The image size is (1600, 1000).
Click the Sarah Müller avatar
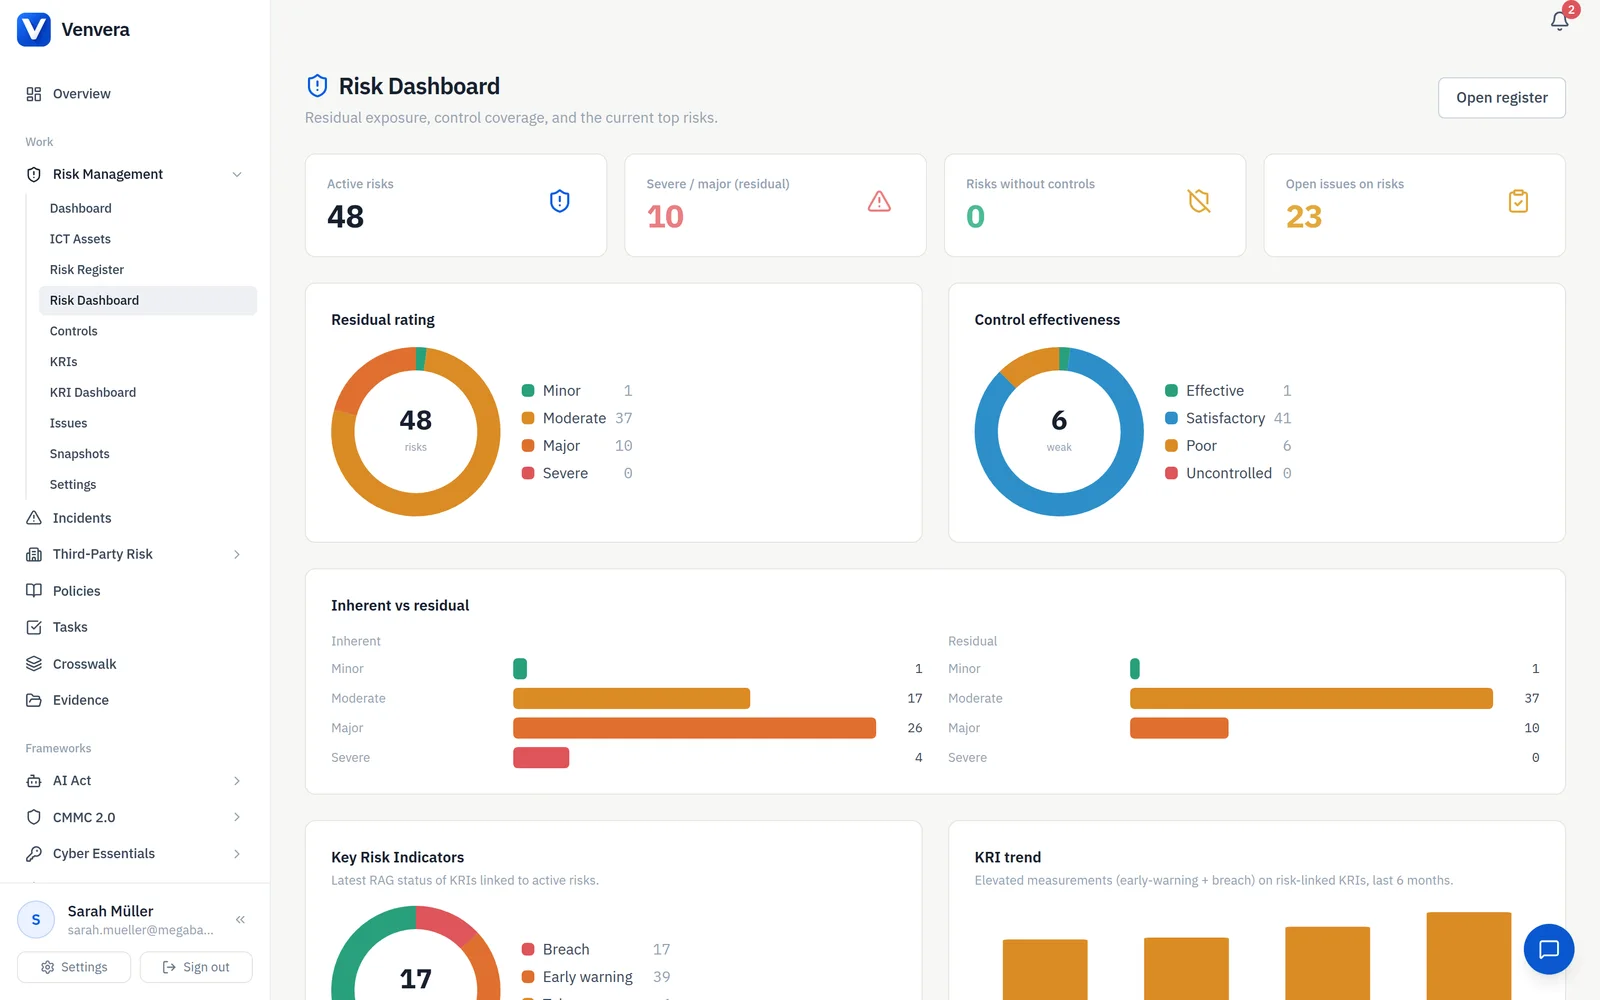click(36, 919)
